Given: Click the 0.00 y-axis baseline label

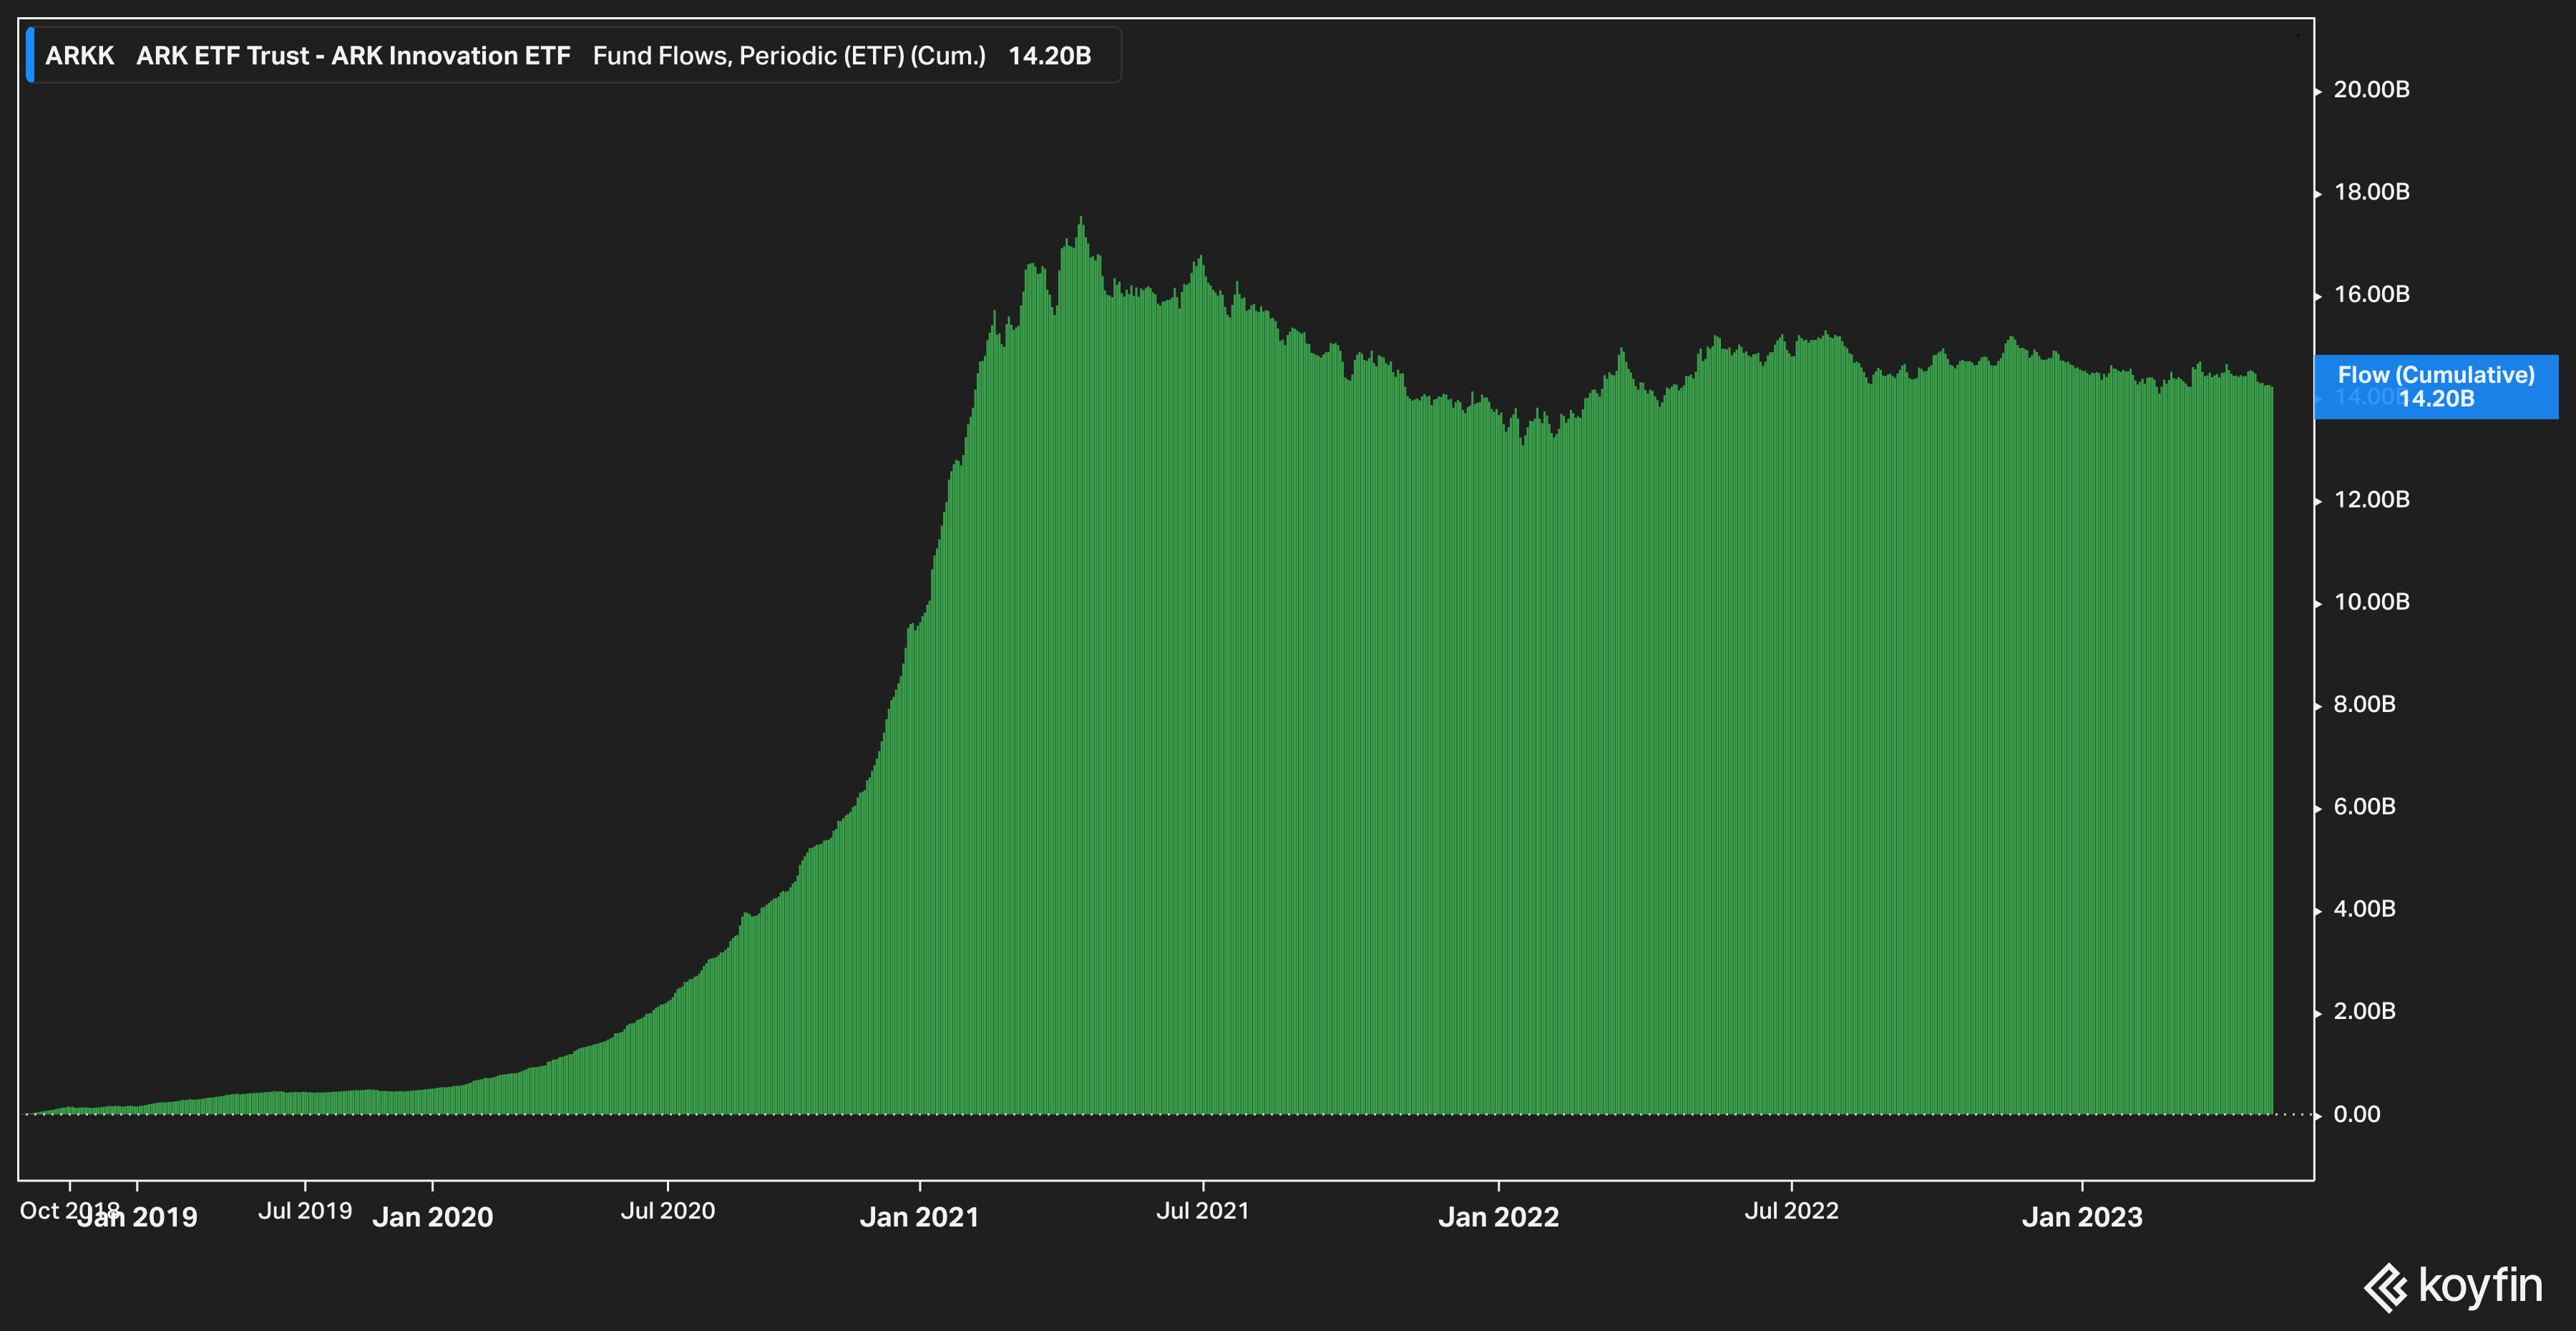Looking at the screenshot, I should click(2356, 1114).
